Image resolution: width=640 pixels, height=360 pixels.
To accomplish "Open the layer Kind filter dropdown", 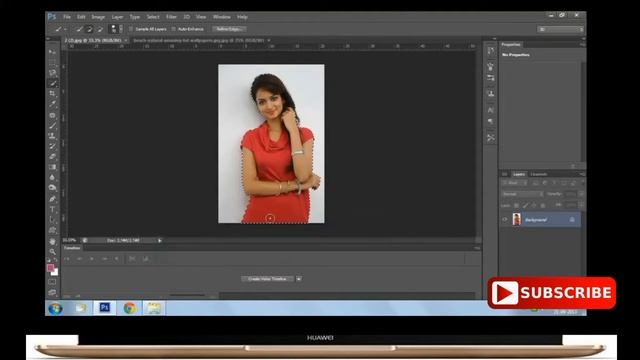I will point(515,183).
